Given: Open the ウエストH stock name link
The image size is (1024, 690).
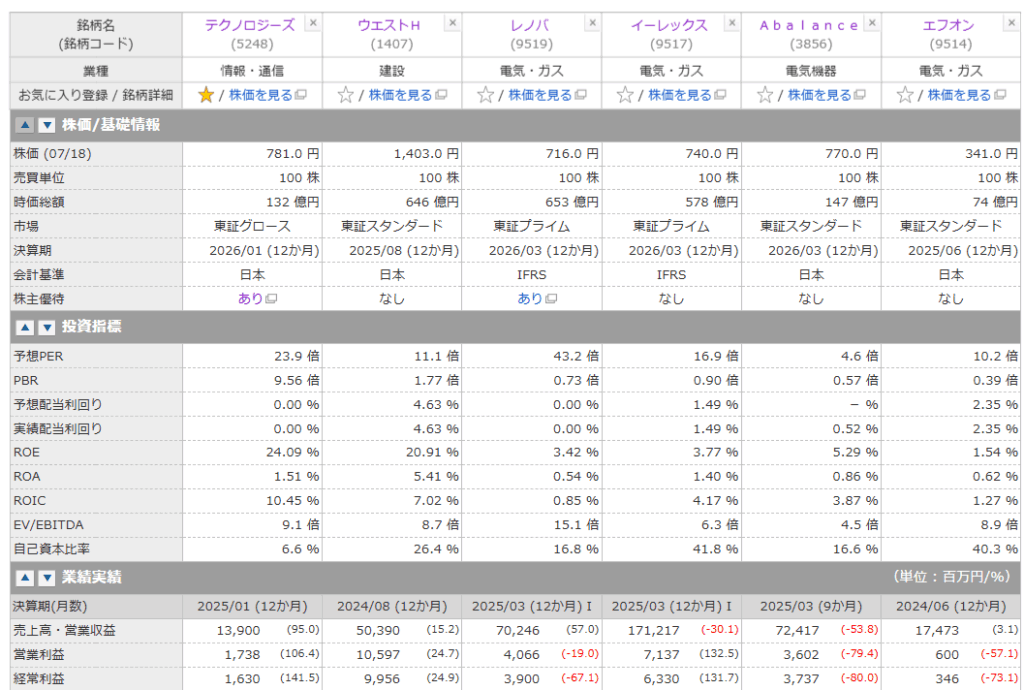Looking at the screenshot, I should pyautogui.click(x=389, y=25).
